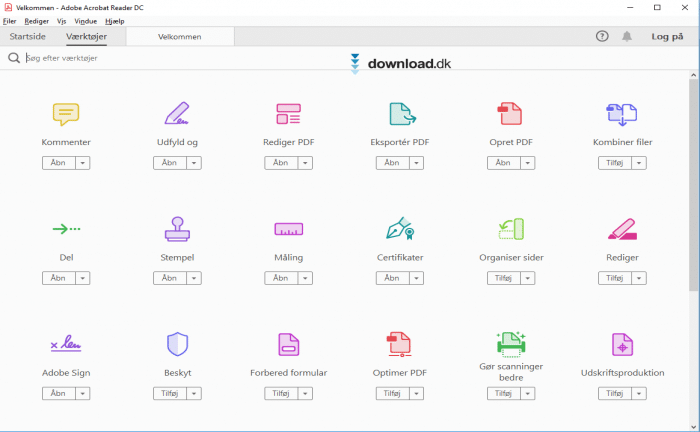
Task: Click Åbn under Adobe Sign
Action: 58,393
